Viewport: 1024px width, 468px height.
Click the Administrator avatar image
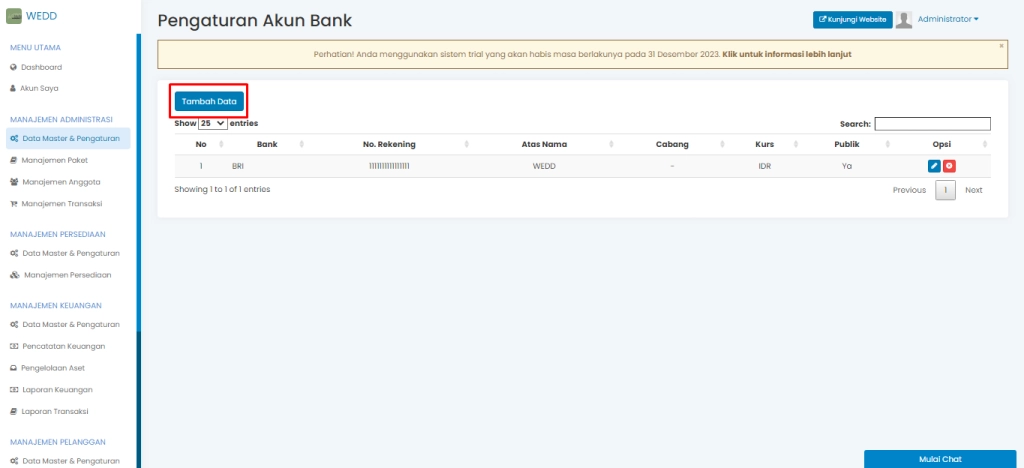click(x=904, y=20)
